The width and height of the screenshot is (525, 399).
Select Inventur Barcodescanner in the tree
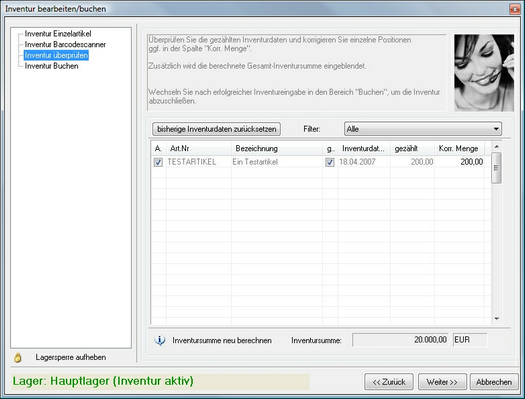[x=65, y=45]
